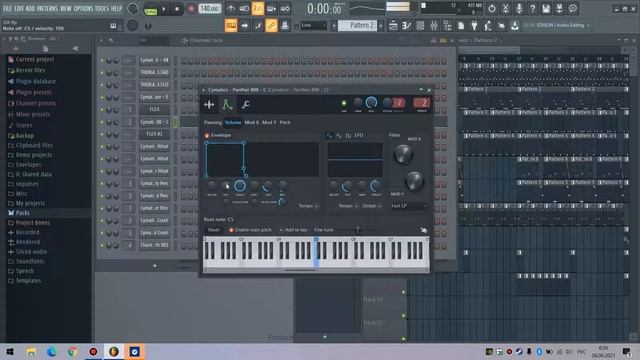This screenshot has height=360, width=640.
Task: Open the LFO Tempo dropdown
Action: (x=348, y=206)
